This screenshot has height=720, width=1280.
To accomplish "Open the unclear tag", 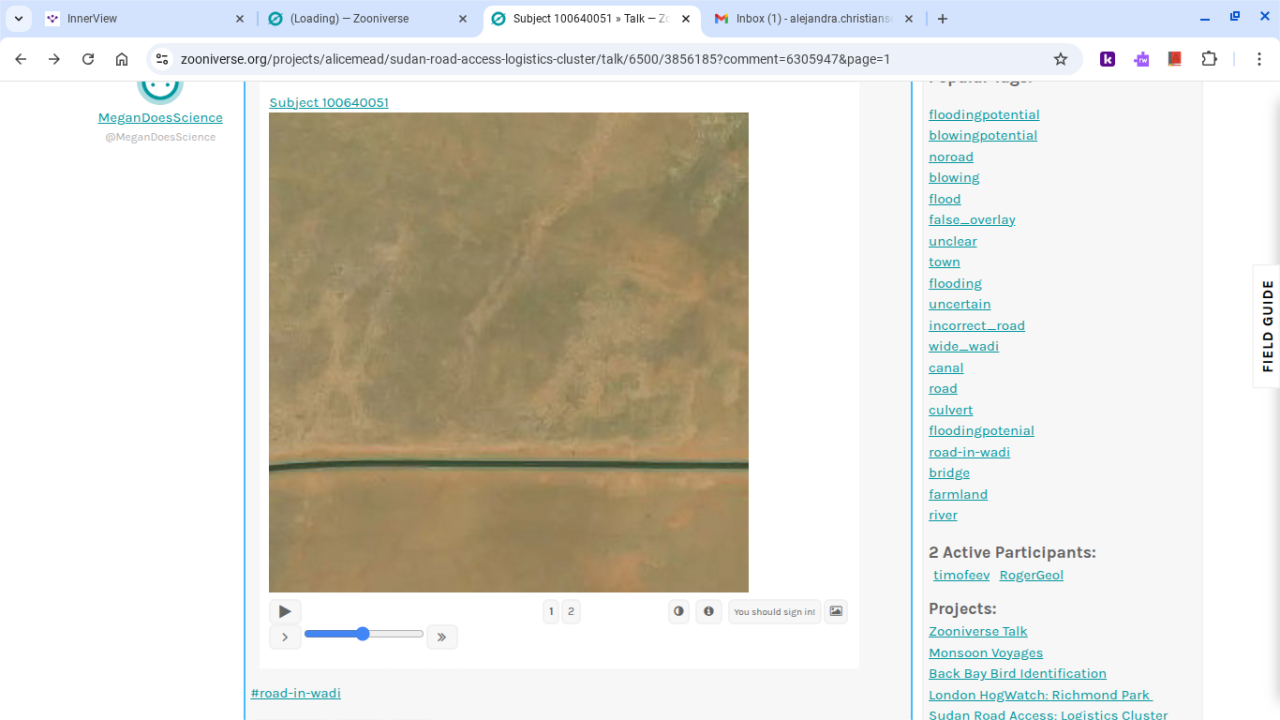I will point(953,240).
